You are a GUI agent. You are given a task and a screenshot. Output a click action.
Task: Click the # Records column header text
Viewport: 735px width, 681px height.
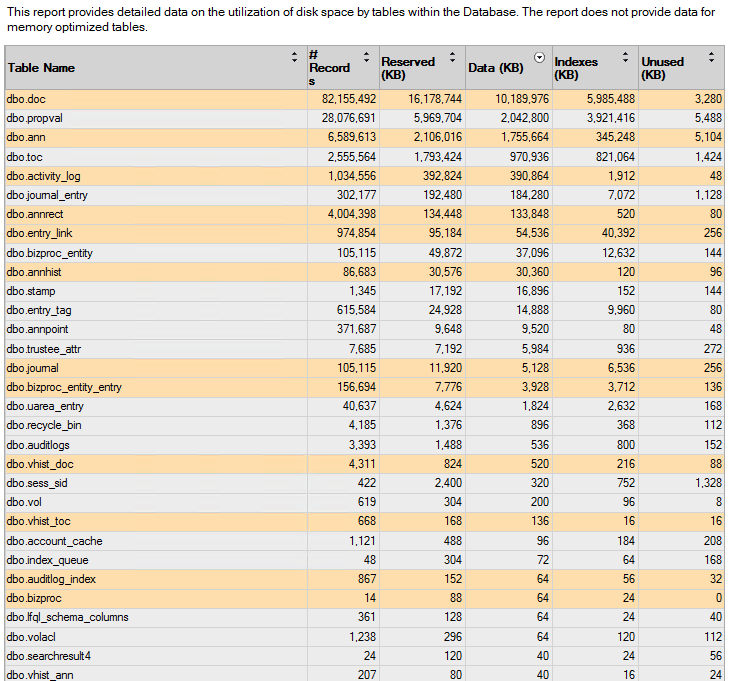click(x=330, y=68)
